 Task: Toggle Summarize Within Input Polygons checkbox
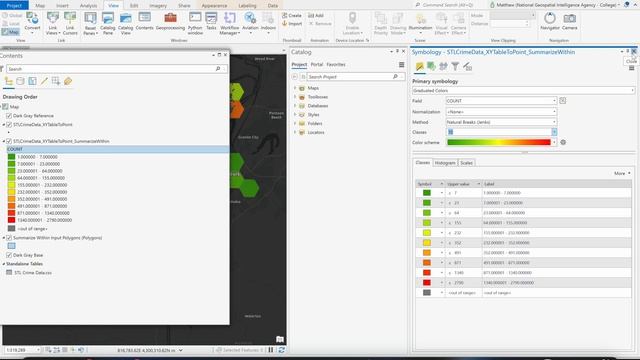(x=9, y=238)
